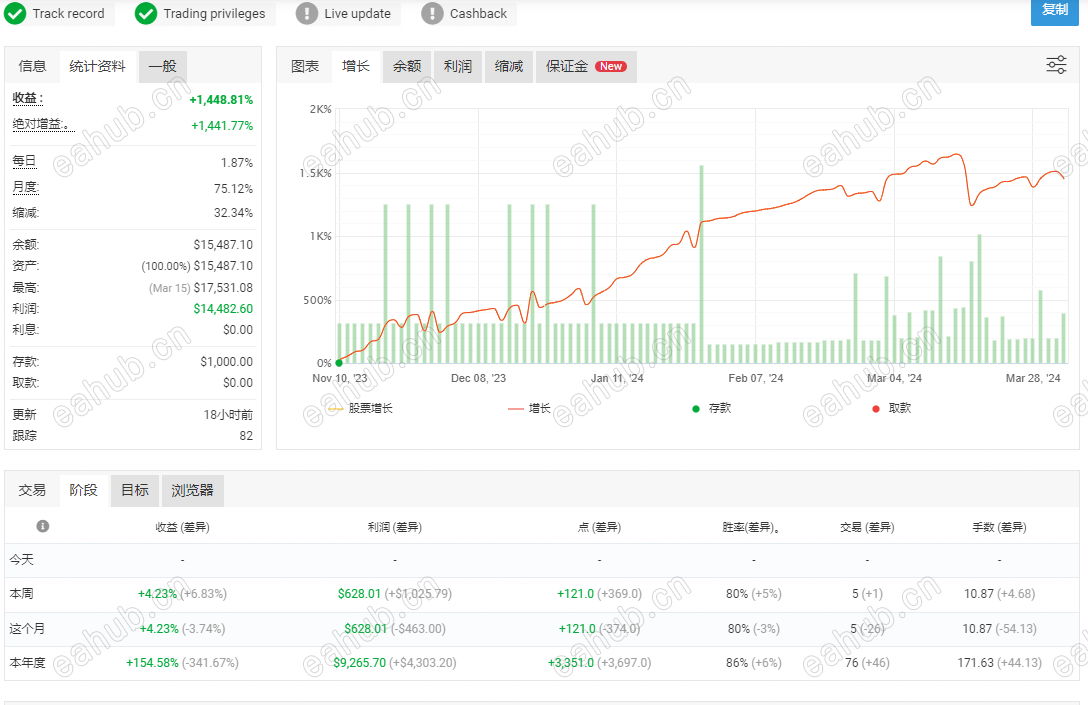Viewport: 1088px width, 705px height.
Task: Click the green Track record checkmark icon
Action: (x=15, y=13)
